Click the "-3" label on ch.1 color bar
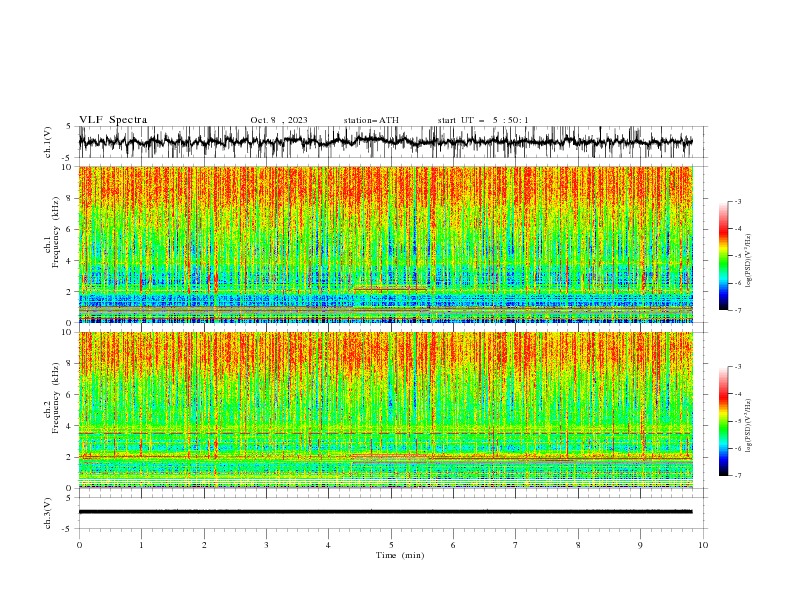Image resolution: width=792 pixels, height=612 pixels. point(737,202)
